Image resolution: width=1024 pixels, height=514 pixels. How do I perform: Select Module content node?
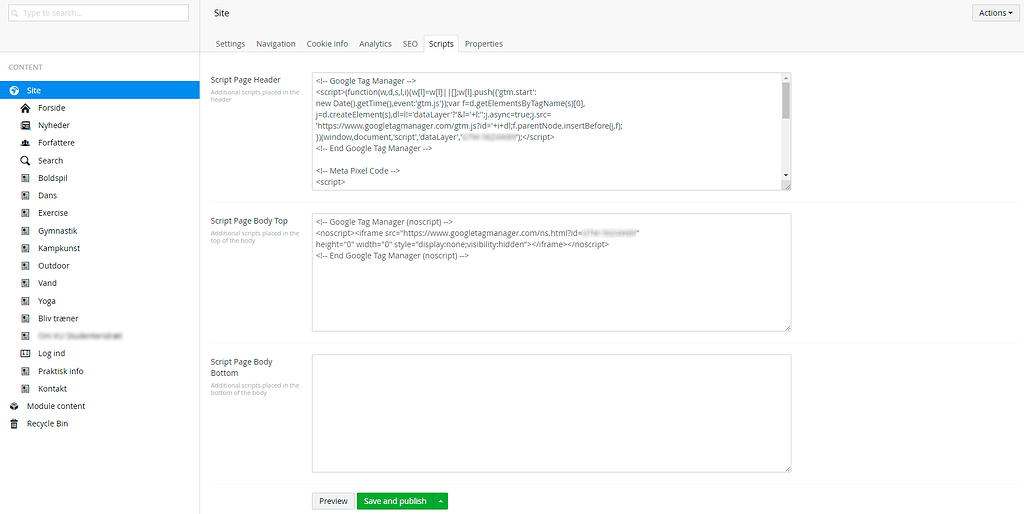56,406
